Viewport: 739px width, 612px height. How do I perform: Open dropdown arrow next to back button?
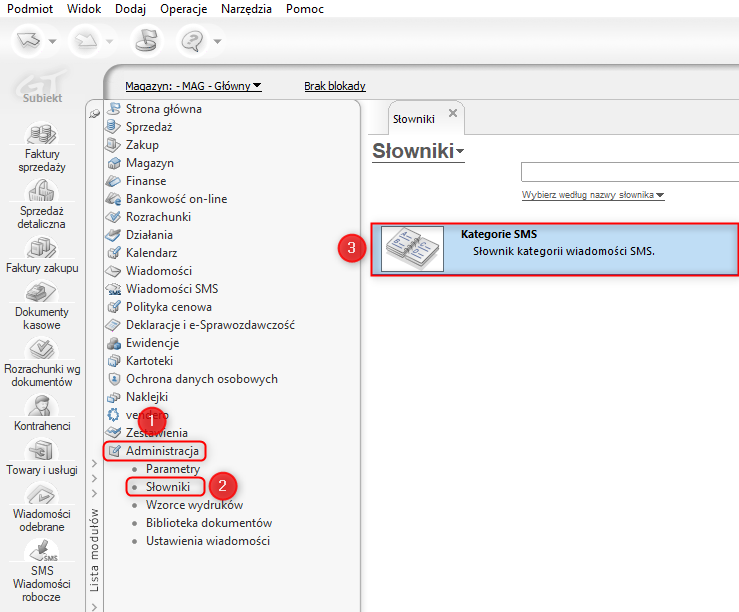pos(53,41)
